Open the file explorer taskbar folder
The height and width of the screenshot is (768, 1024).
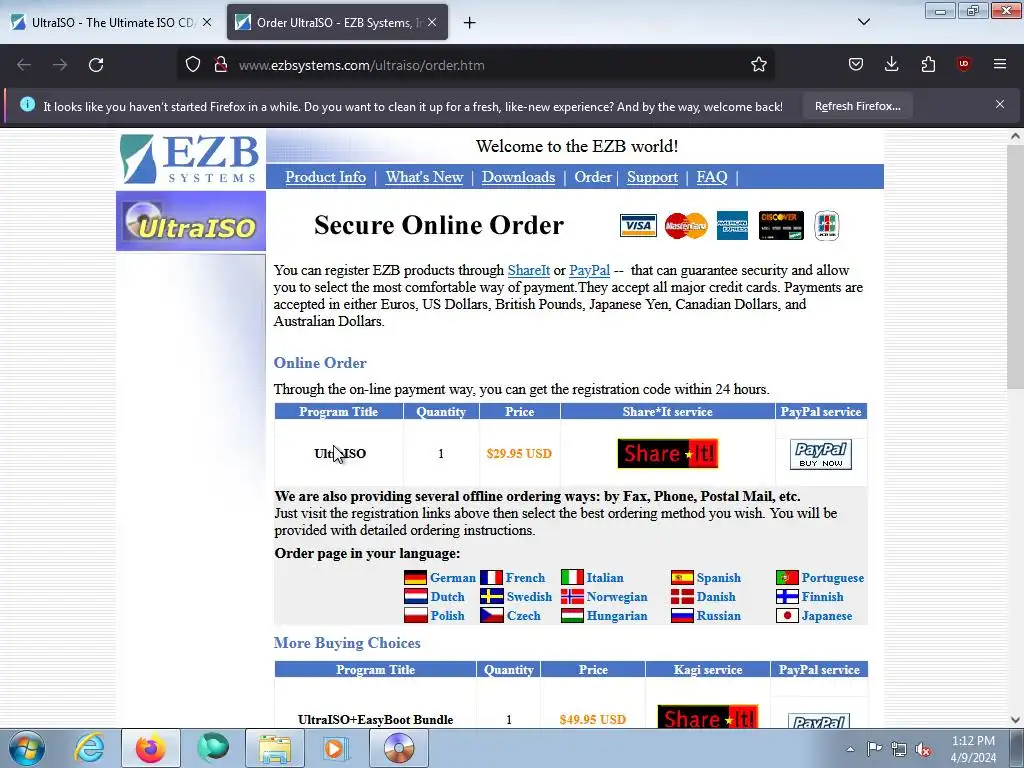274,748
